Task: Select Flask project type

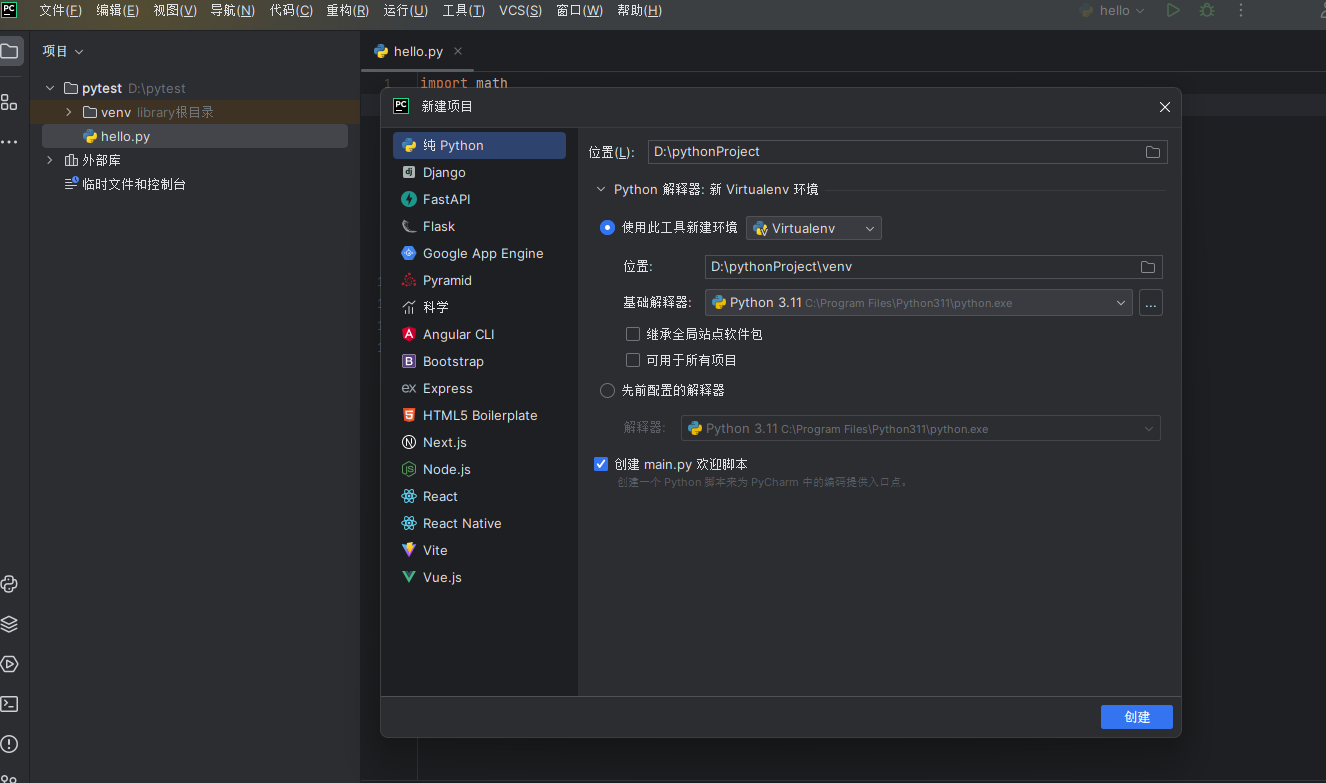Action: coord(479,226)
